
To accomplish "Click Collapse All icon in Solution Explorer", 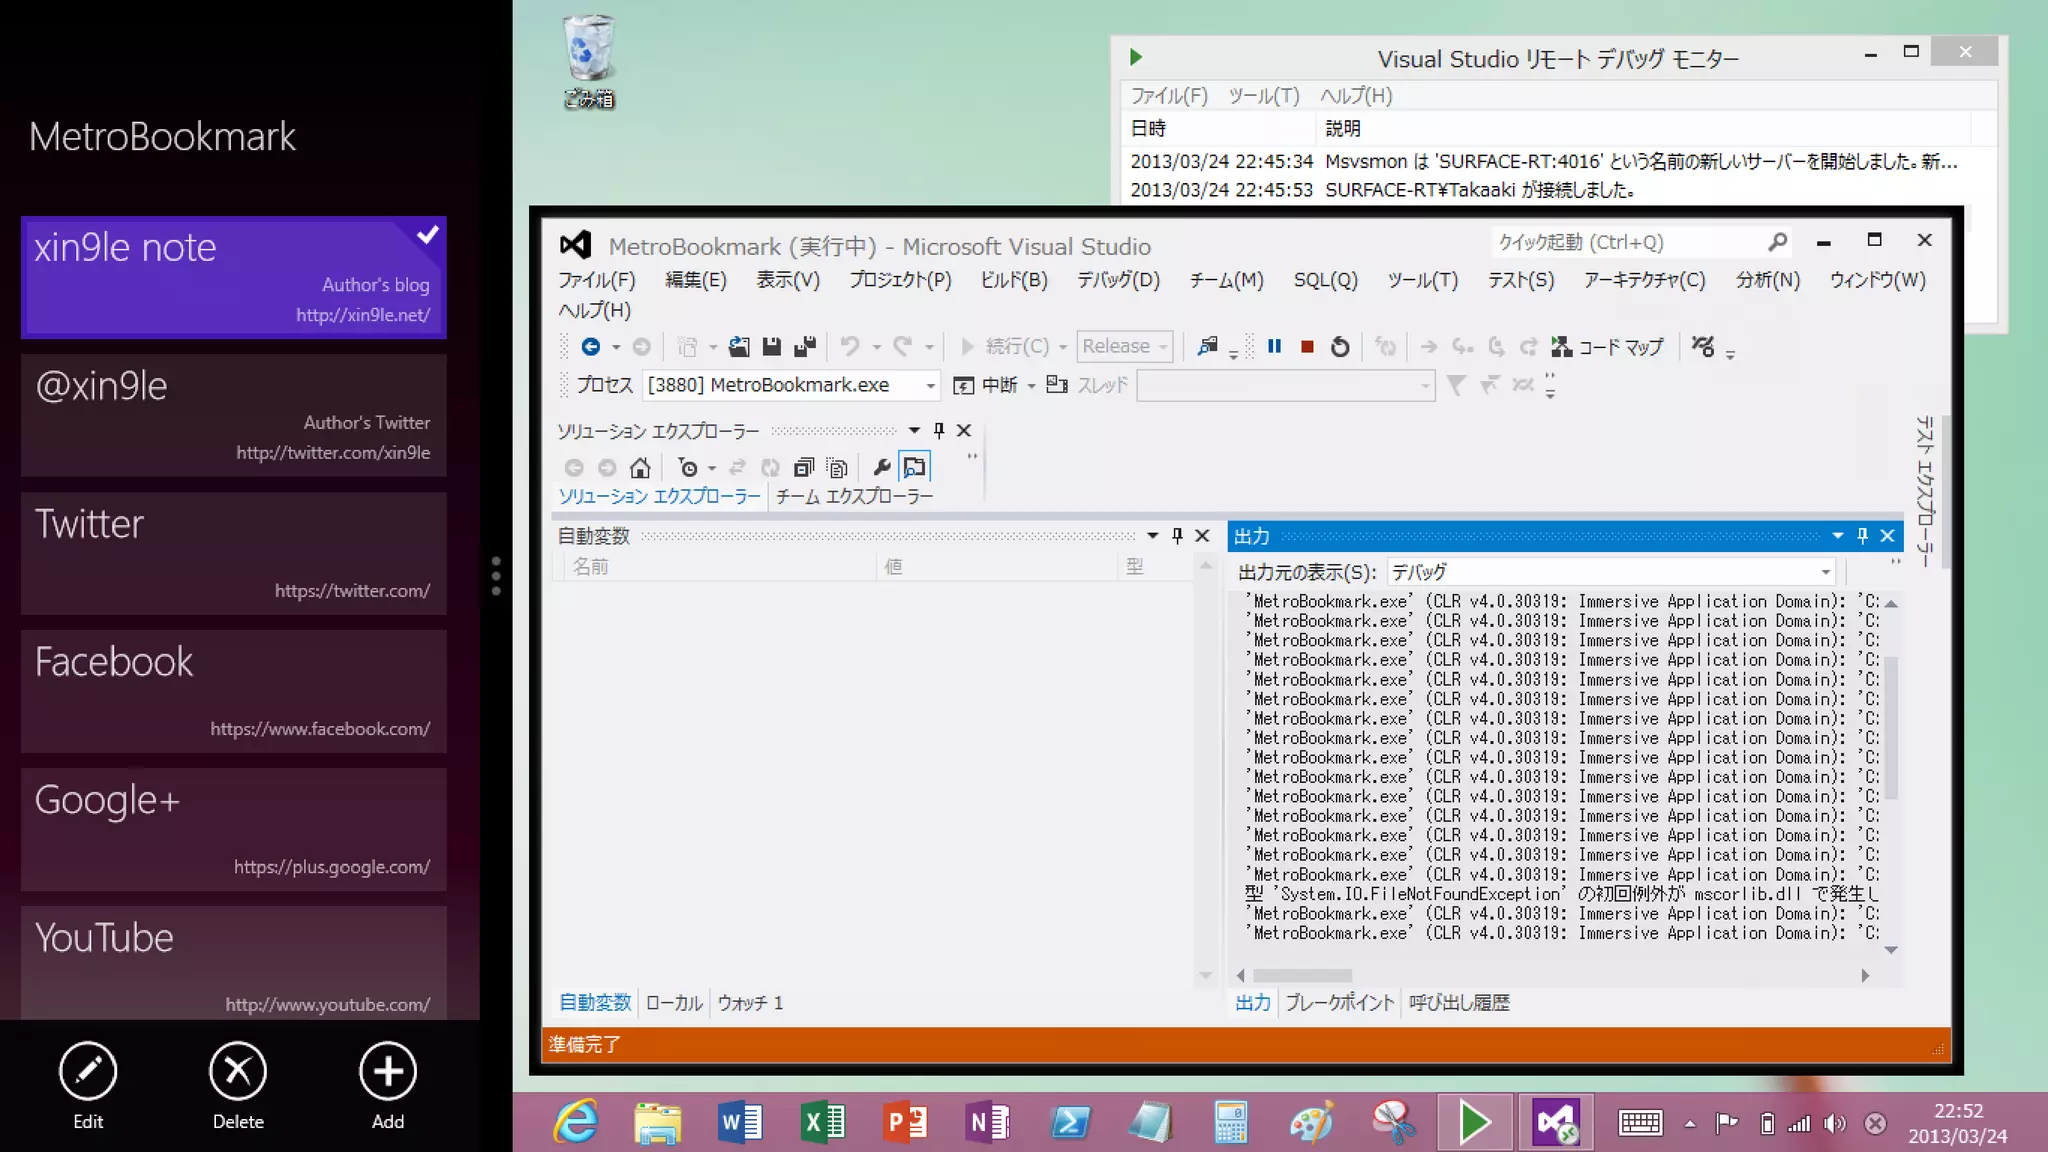I will (804, 467).
